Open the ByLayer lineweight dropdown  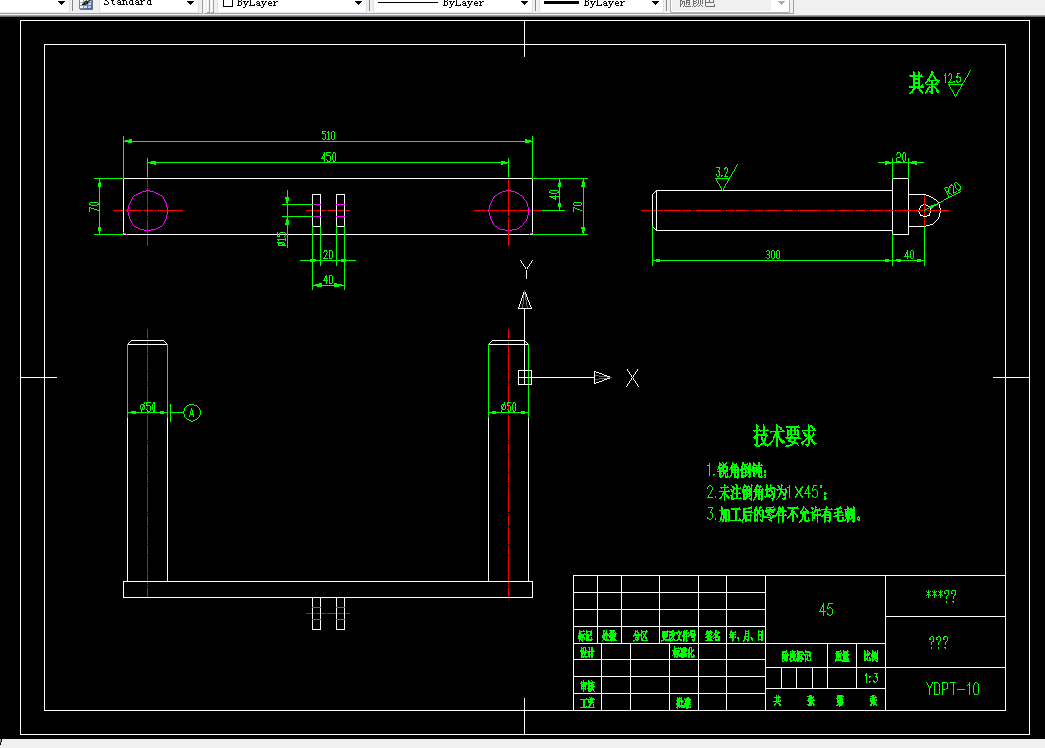(x=655, y=3)
